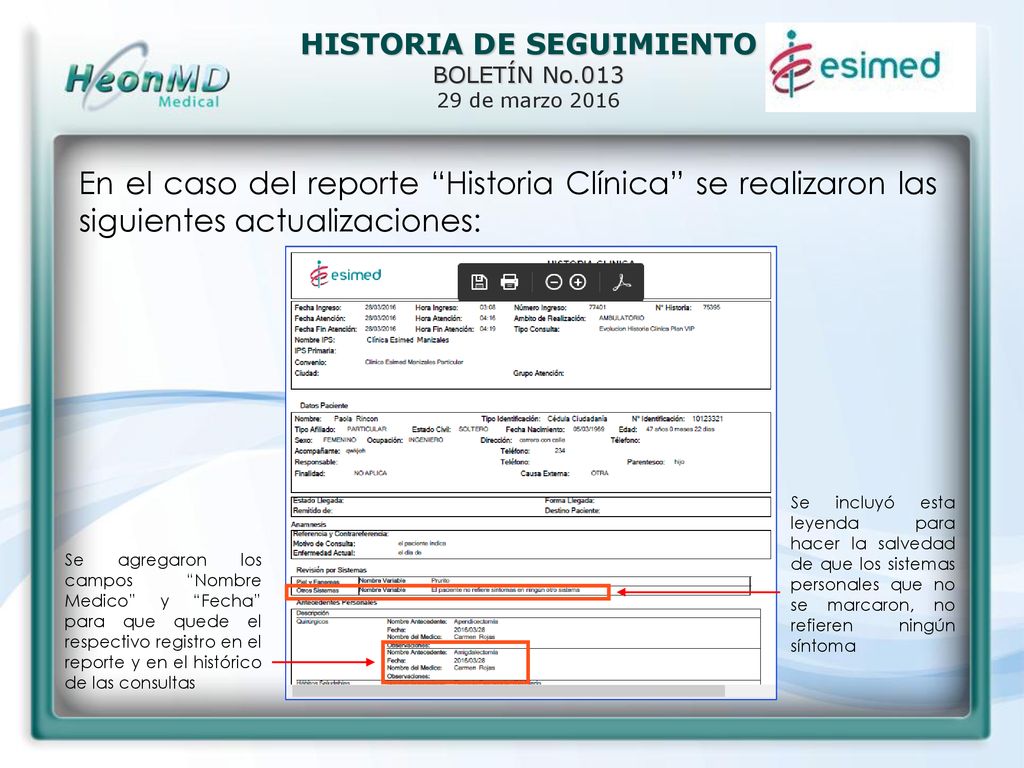Click 'Carmen Rojas' under Amigdalectomía
The image size is (1024, 768).
click(x=474, y=668)
